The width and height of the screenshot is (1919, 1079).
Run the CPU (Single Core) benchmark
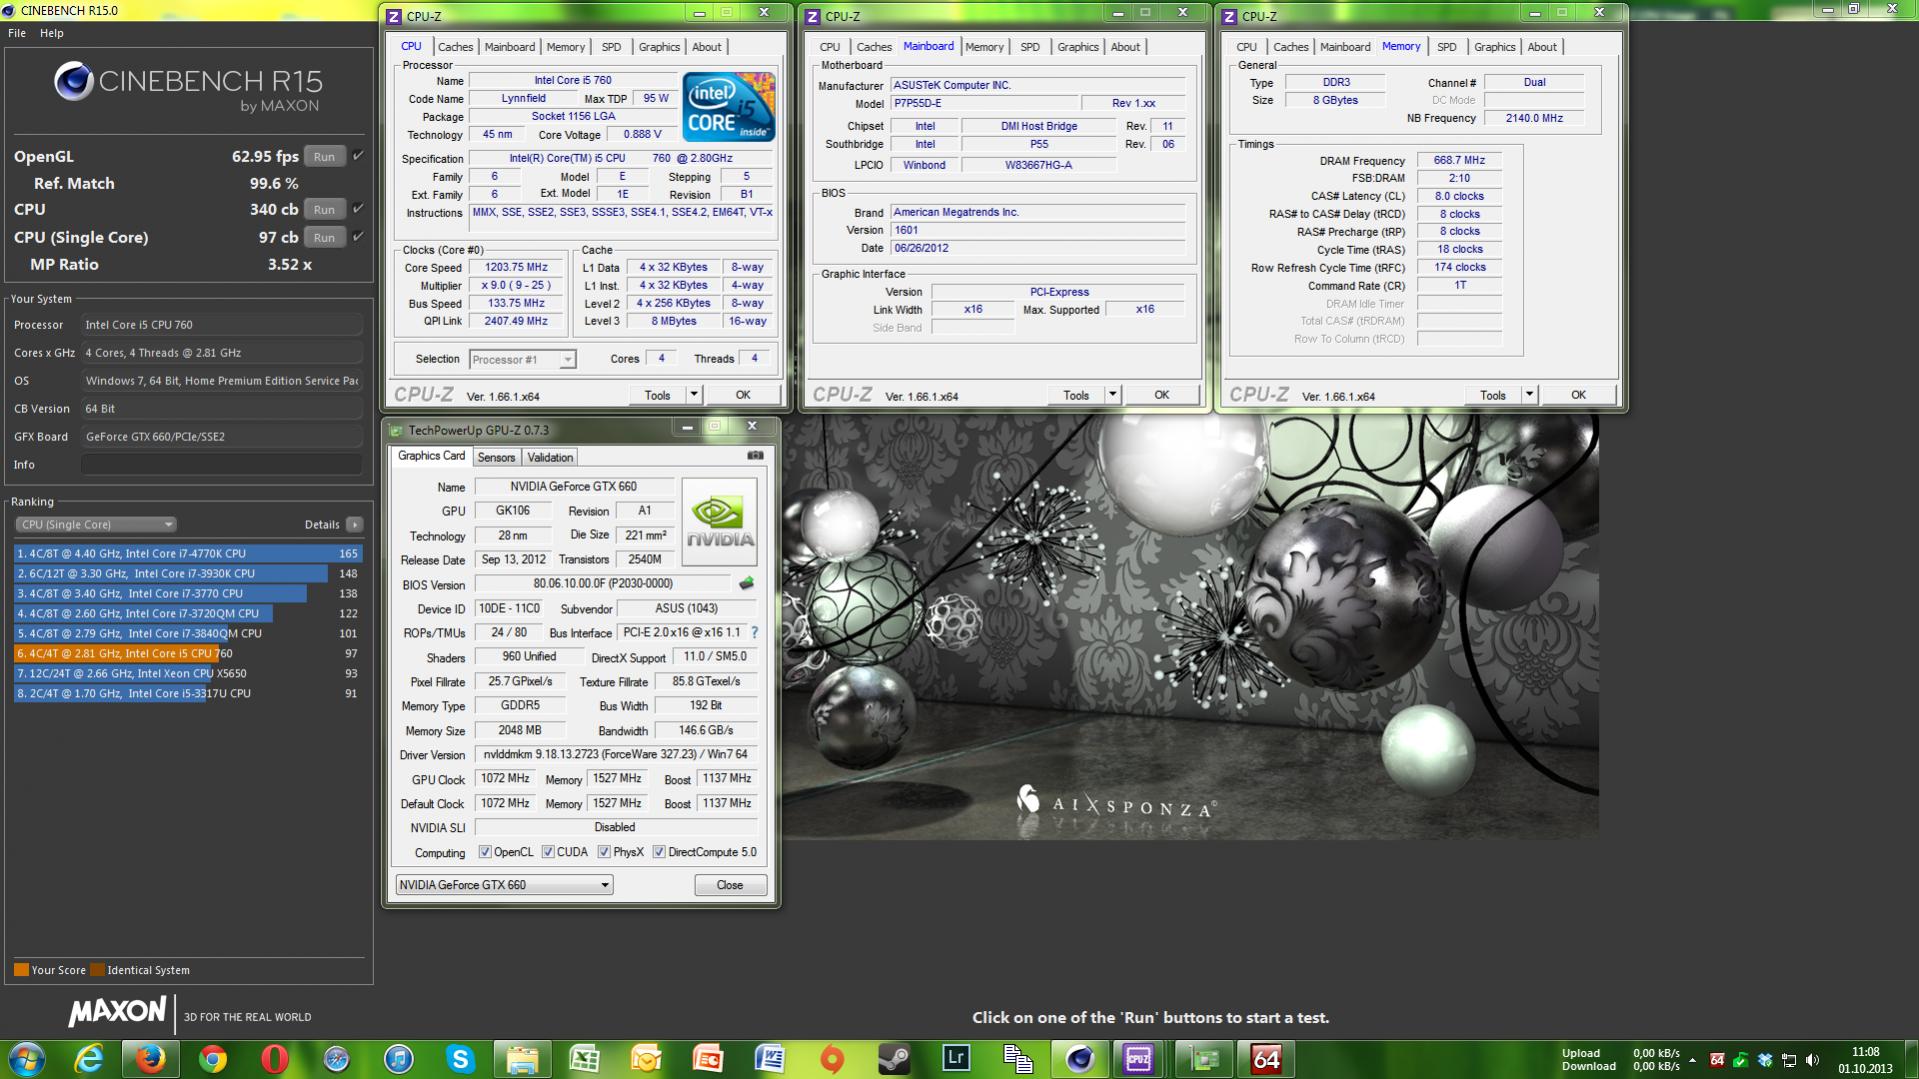pos(324,237)
